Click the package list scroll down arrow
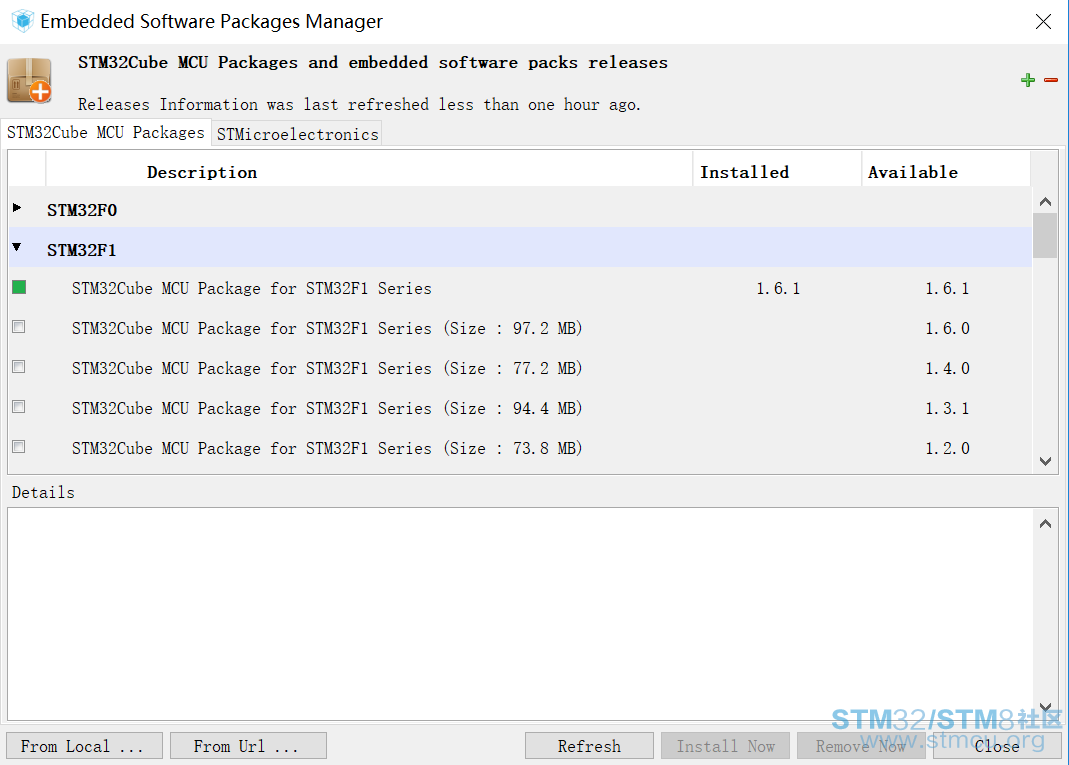Screen dimensions: 1069x765 (x=1045, y=462)
